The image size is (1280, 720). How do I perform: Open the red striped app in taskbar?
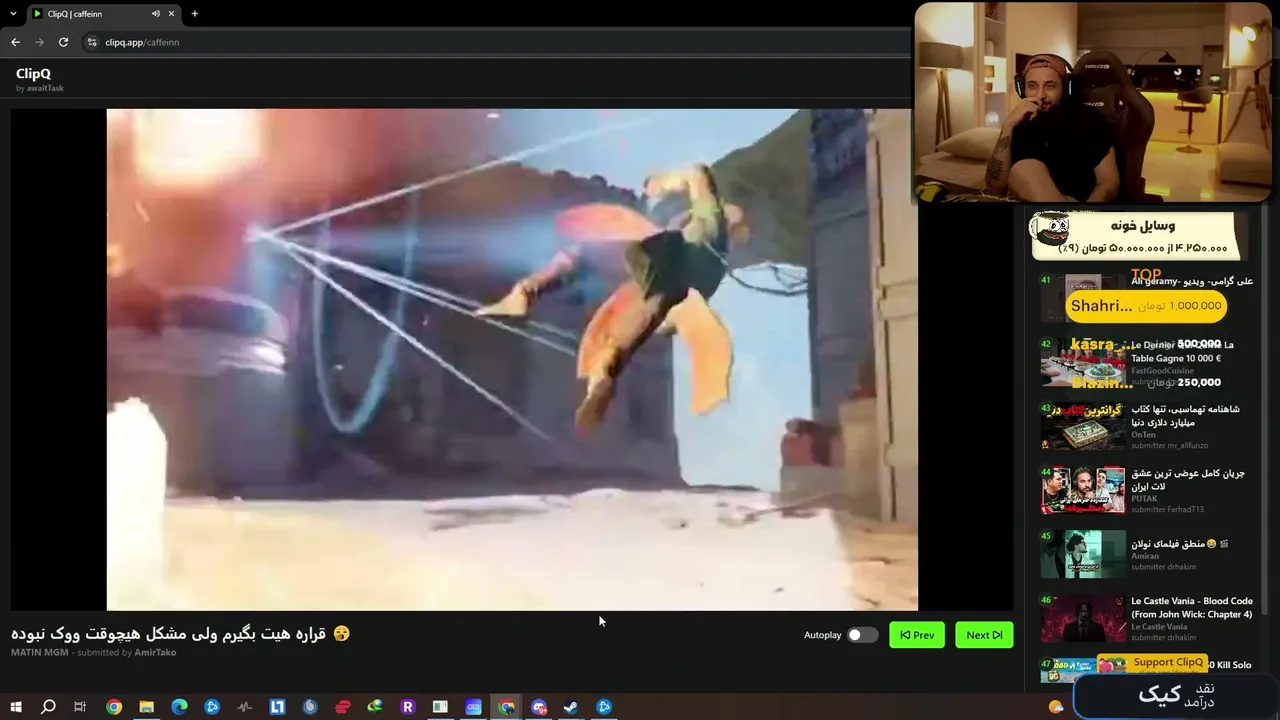pos(342,707)
